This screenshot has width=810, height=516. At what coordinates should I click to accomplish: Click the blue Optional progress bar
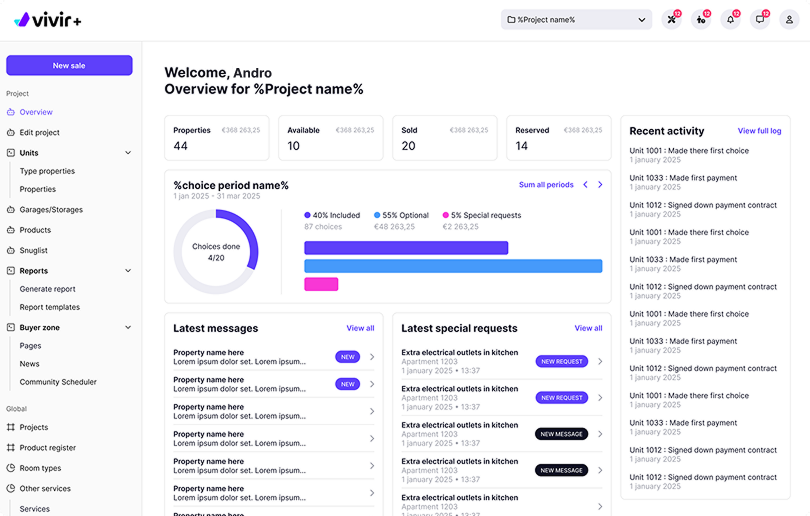pos(453,266)
